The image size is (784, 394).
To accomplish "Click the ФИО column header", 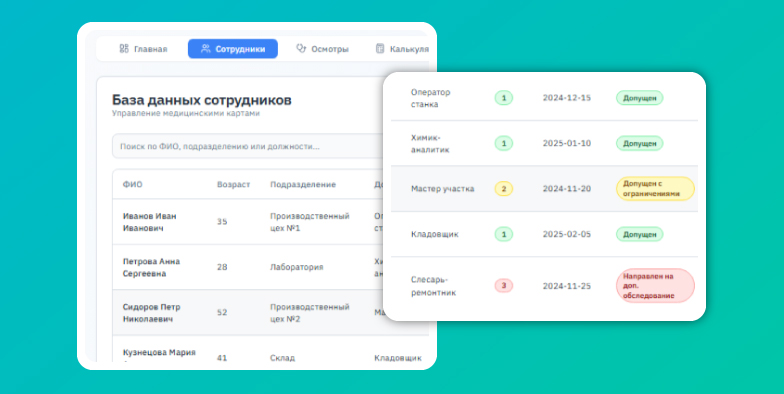I will (x=132, y=184).
